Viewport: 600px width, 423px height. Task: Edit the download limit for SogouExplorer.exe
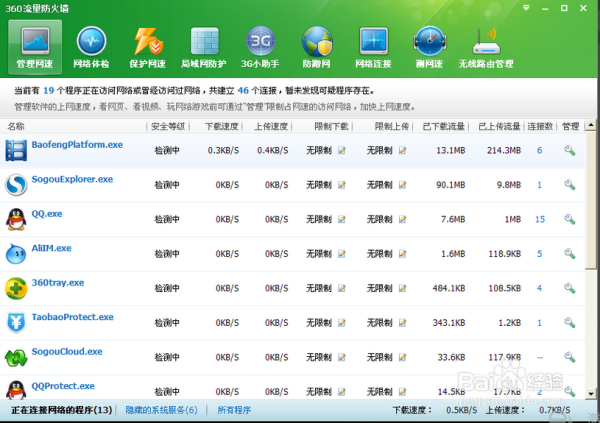[x=342, y=185]
